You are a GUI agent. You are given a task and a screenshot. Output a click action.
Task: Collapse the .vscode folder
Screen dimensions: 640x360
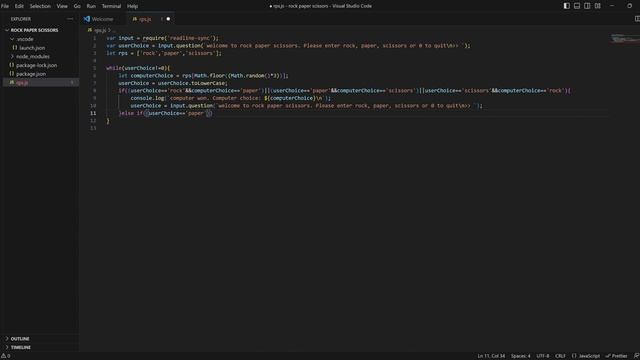tap(25, 39)
